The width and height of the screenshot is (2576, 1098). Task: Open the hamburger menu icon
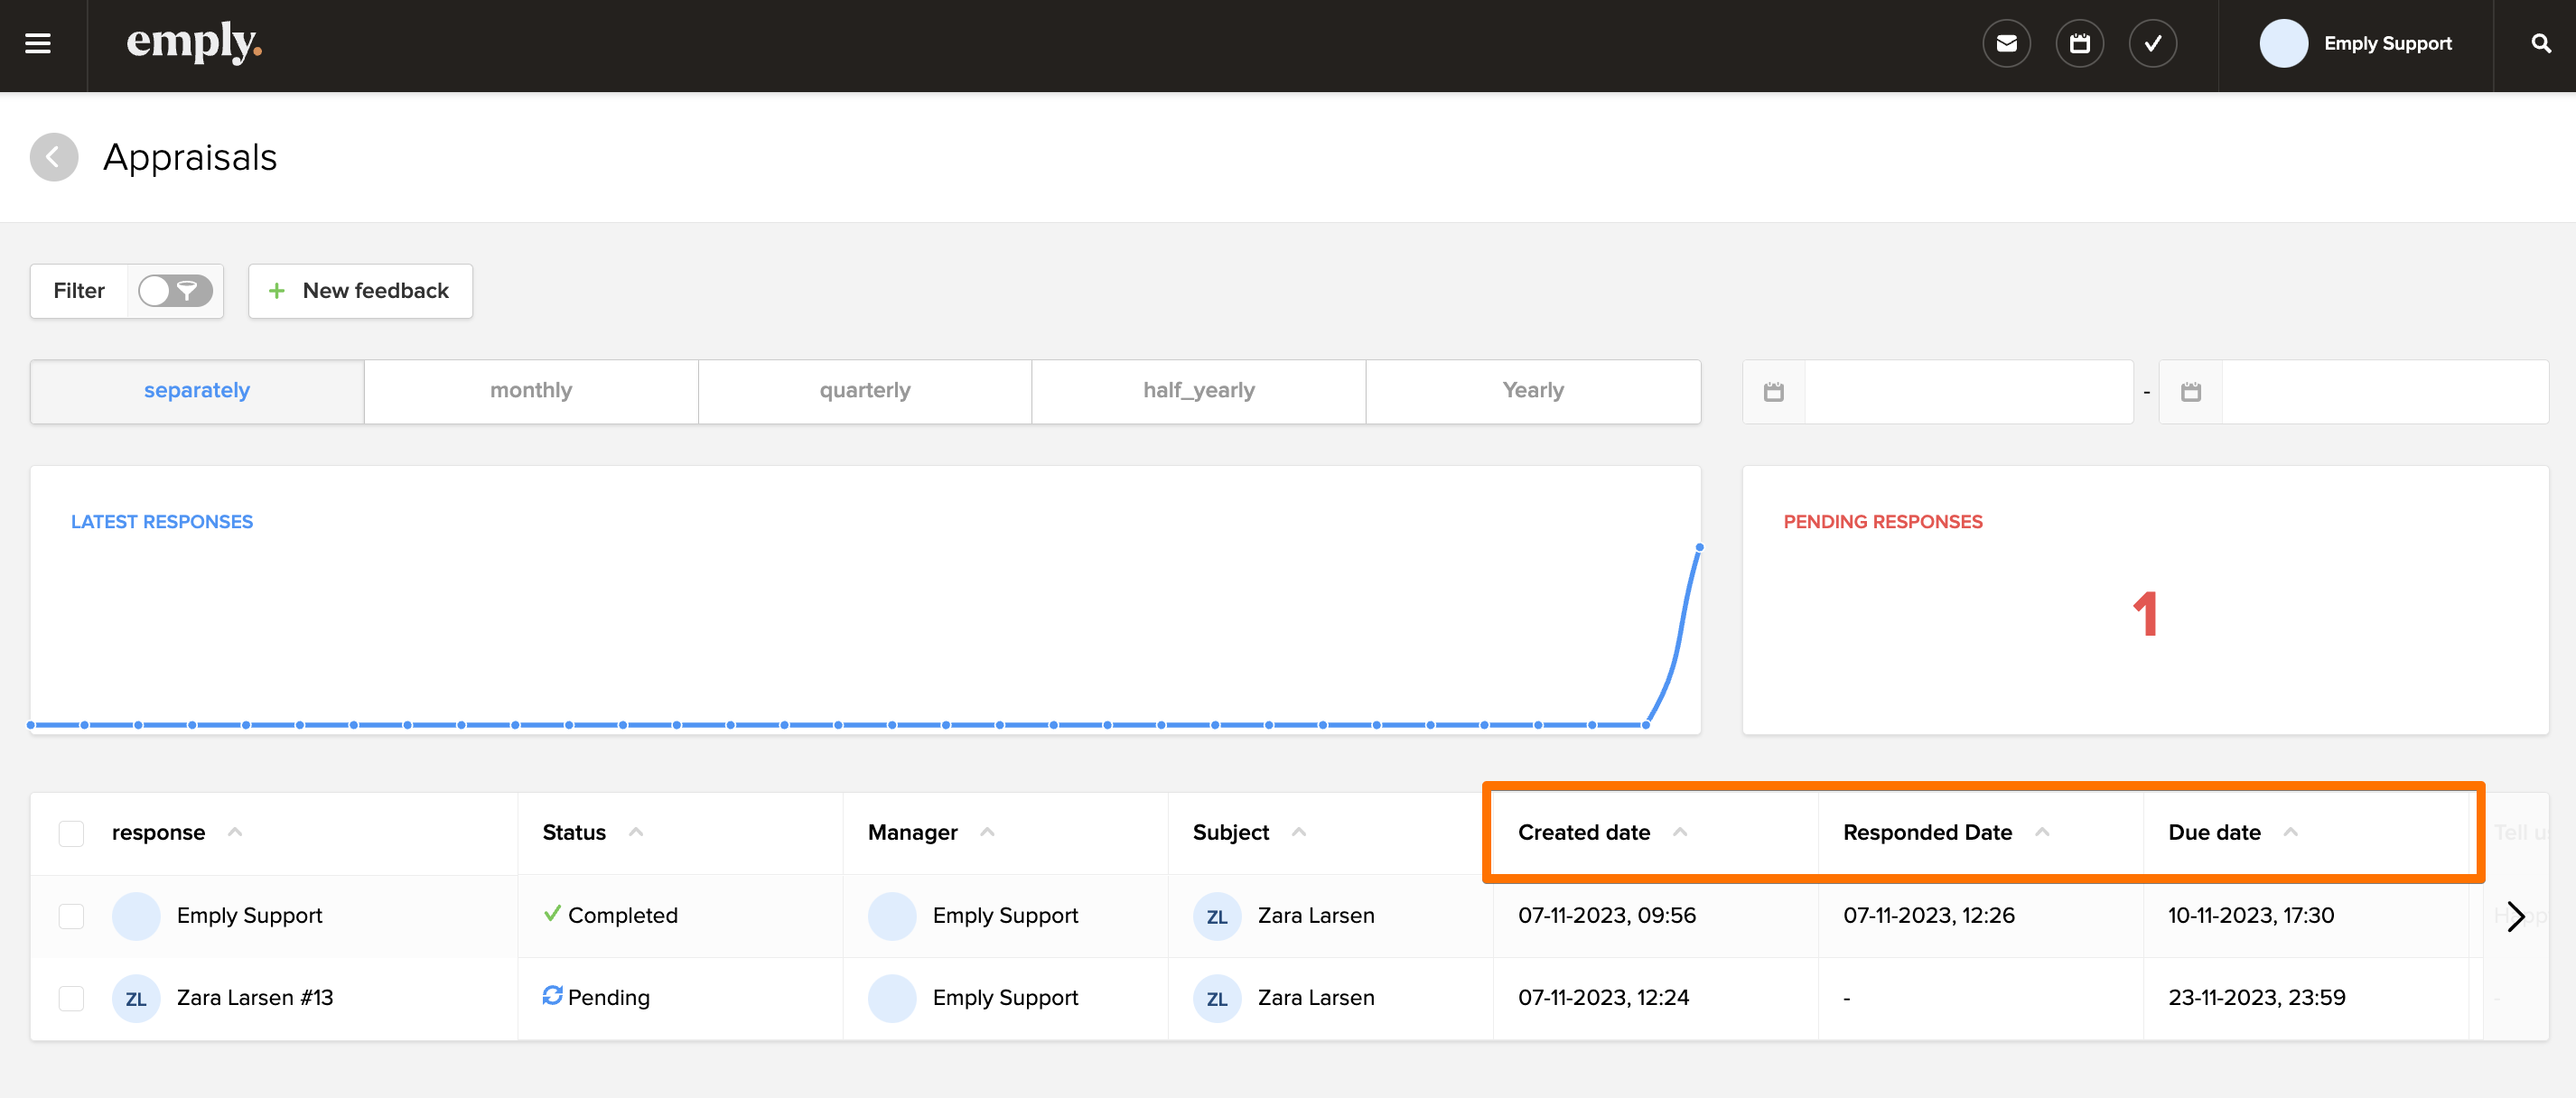point(38,44)
